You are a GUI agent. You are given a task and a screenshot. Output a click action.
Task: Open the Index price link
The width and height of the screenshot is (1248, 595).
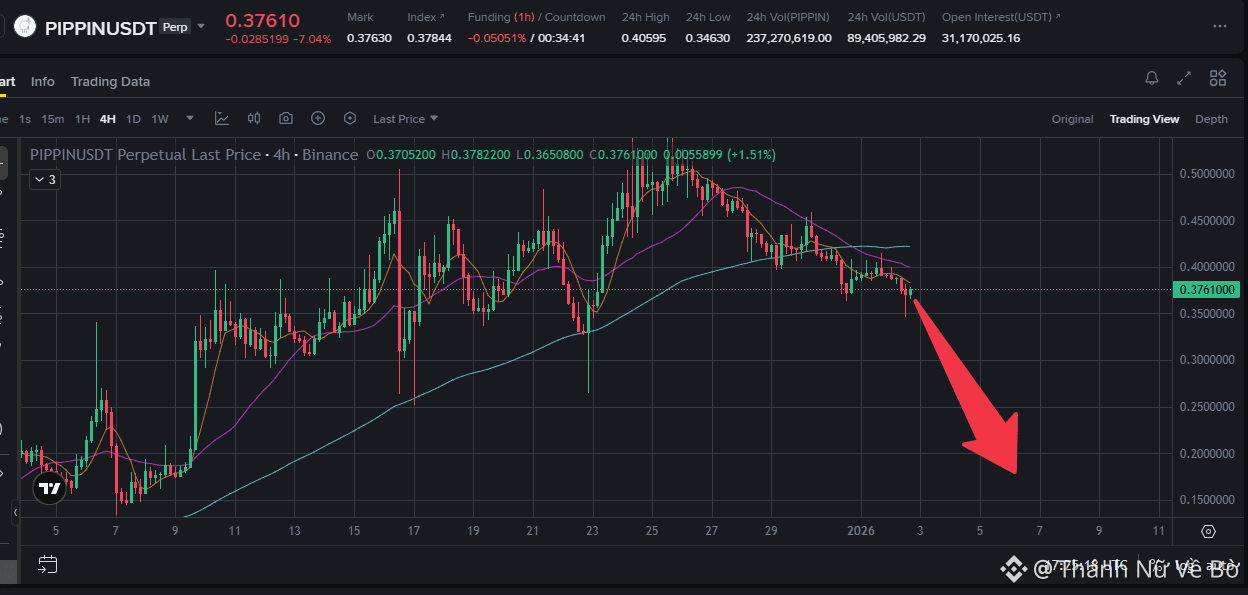(x=426, y=17)
